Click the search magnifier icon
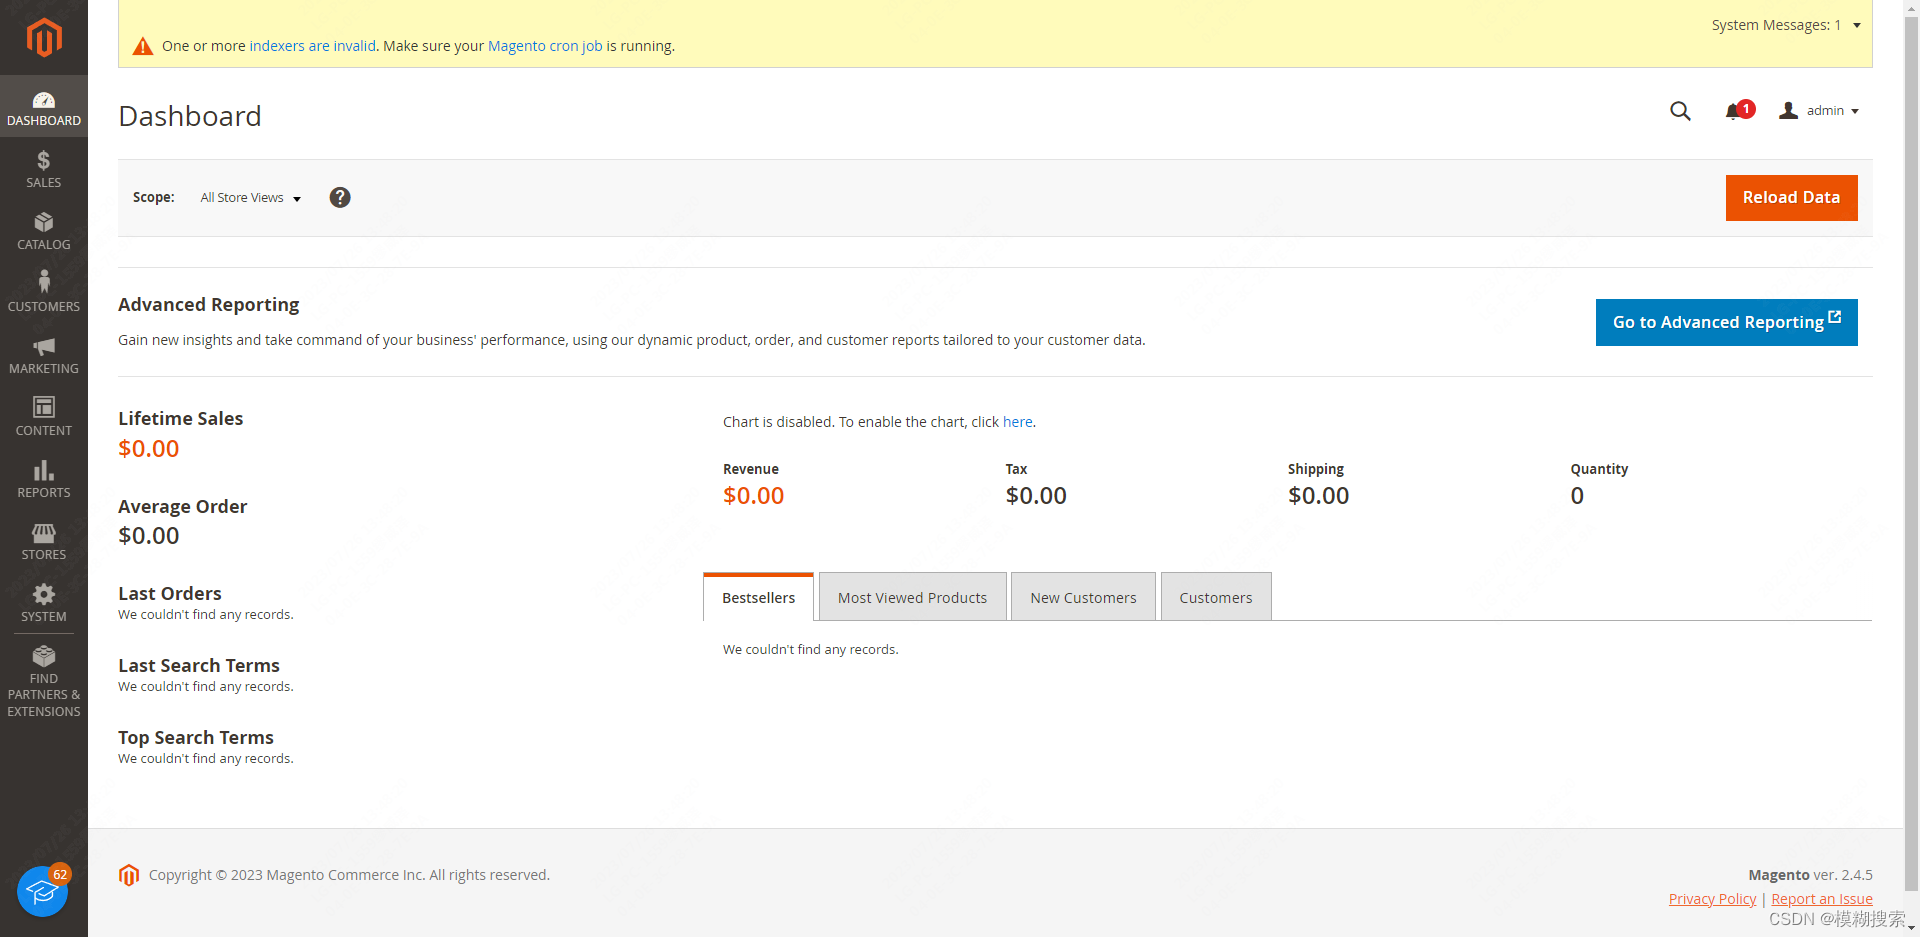This screenshot has height=937, width=1920. tap(1680, 111)
